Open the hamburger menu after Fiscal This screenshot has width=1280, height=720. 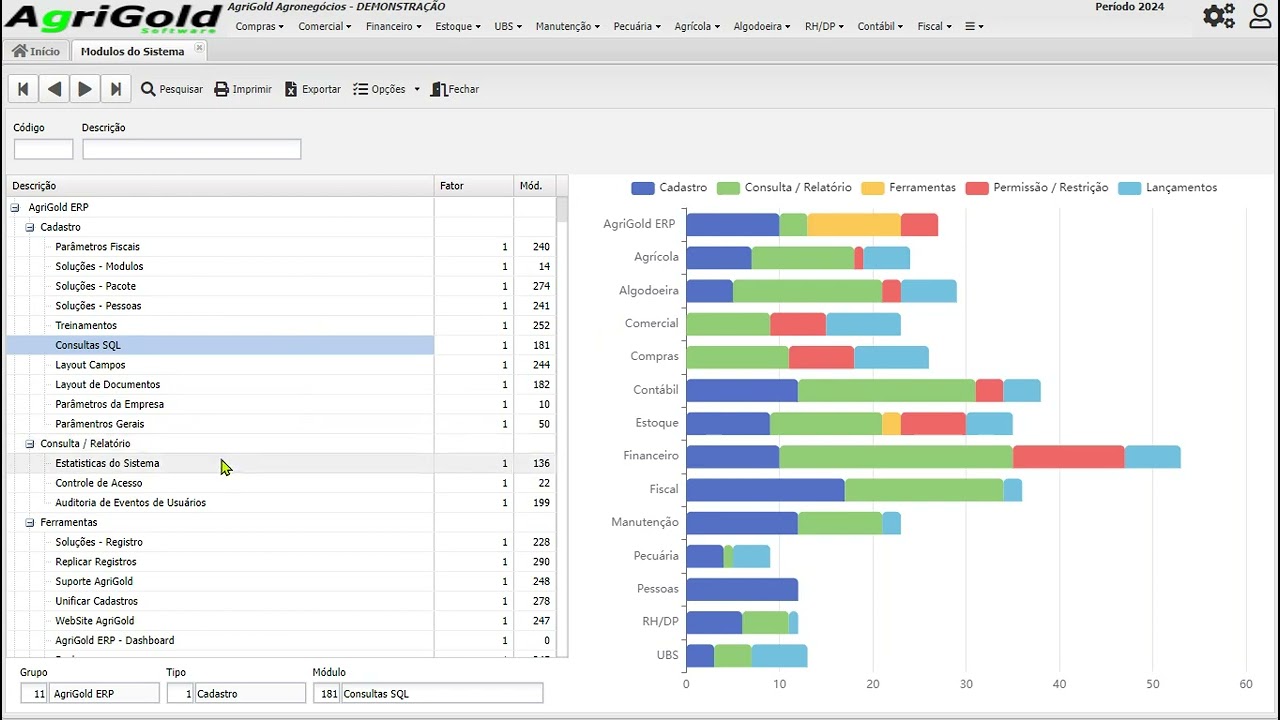point(974,26)
